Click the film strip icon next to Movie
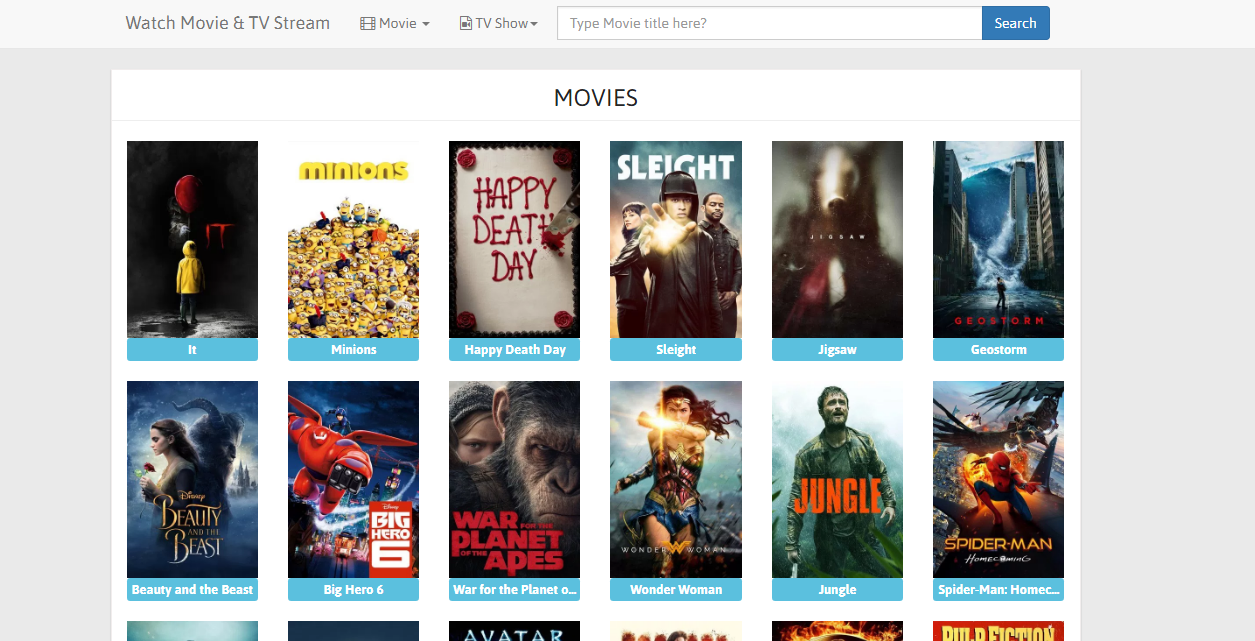 (366, 22)
